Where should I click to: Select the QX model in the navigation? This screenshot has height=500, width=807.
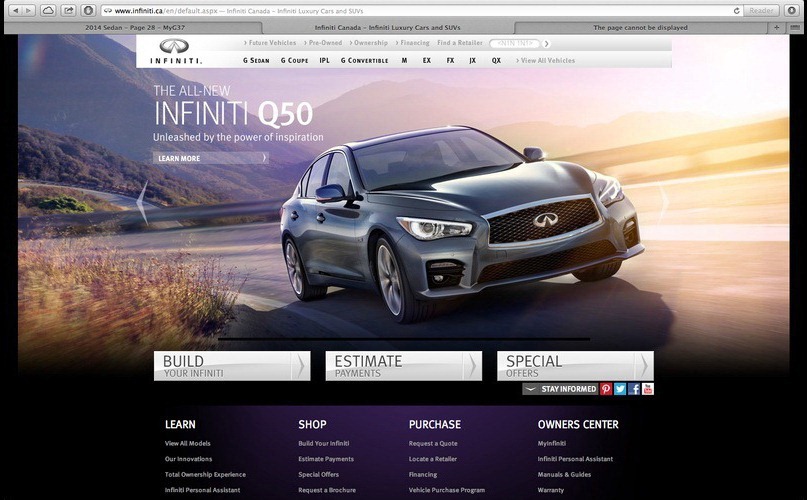496,60
